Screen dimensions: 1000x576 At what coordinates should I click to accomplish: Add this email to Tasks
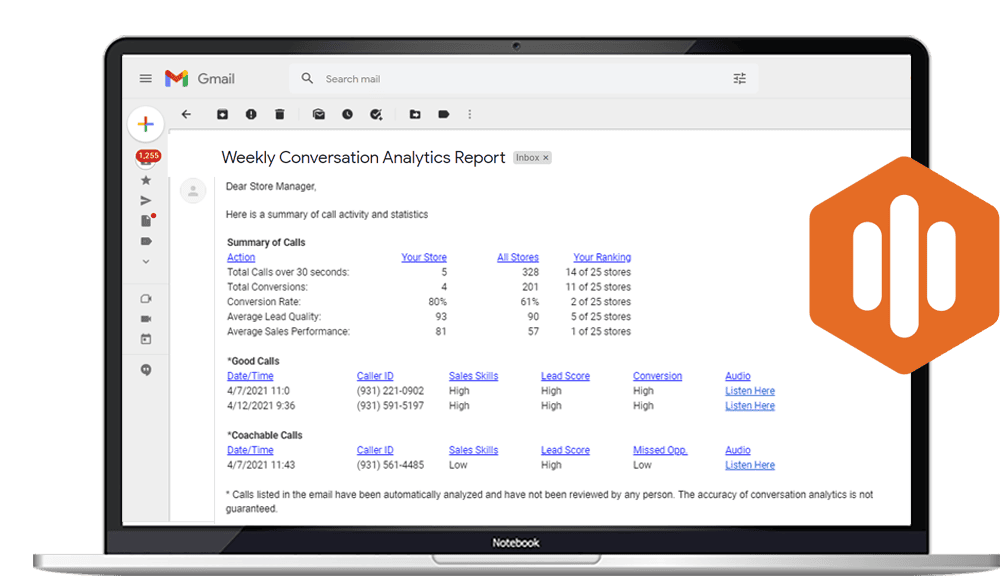tap(376, 114)
